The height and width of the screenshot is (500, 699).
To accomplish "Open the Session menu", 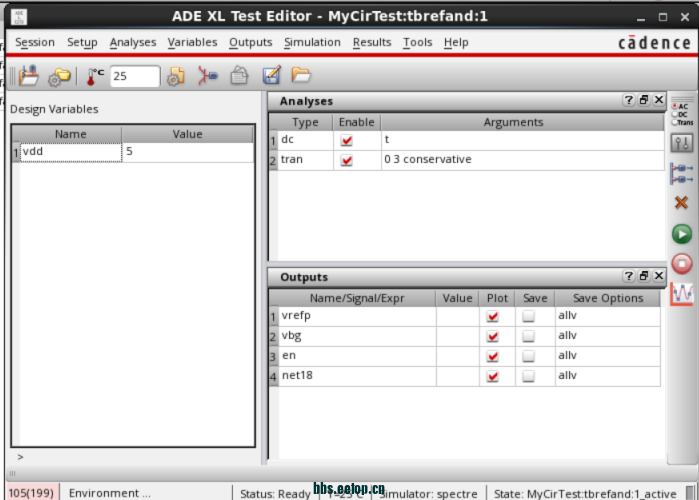I will click(x=35, y=42).
